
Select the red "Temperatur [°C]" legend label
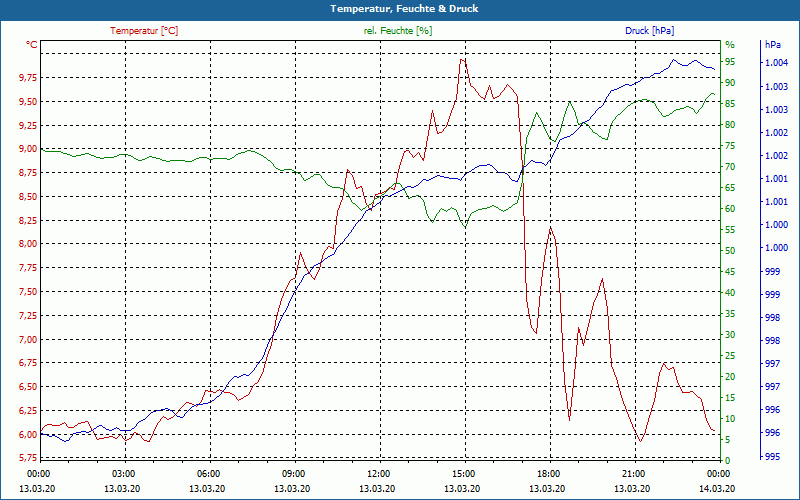144,31
